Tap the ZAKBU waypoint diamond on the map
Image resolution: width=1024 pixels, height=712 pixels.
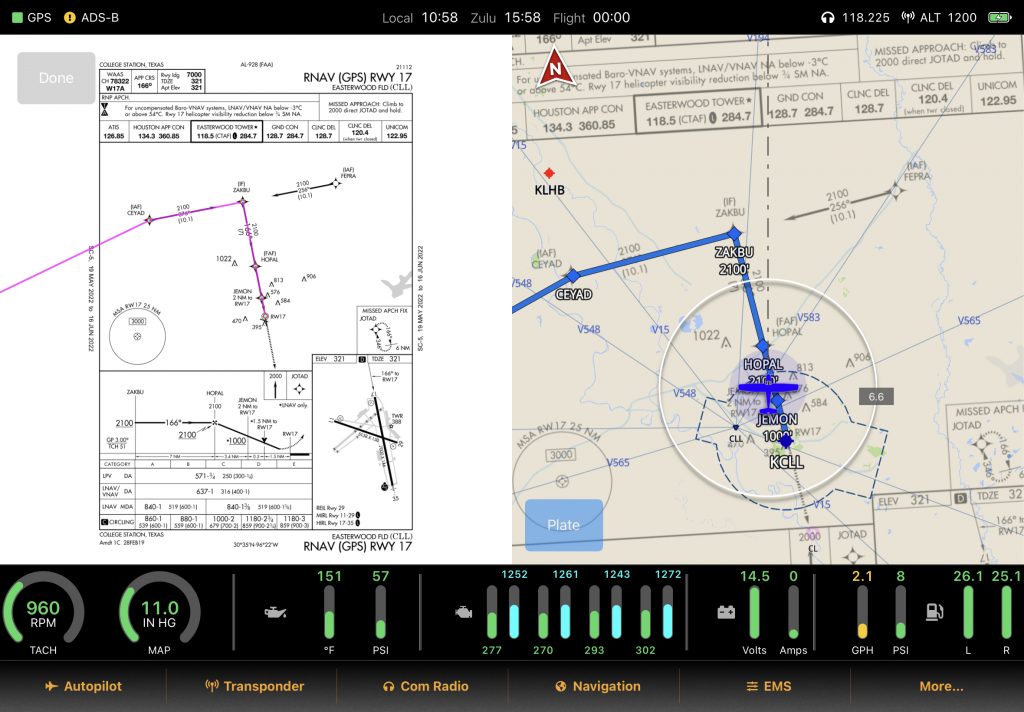point(734,233)
